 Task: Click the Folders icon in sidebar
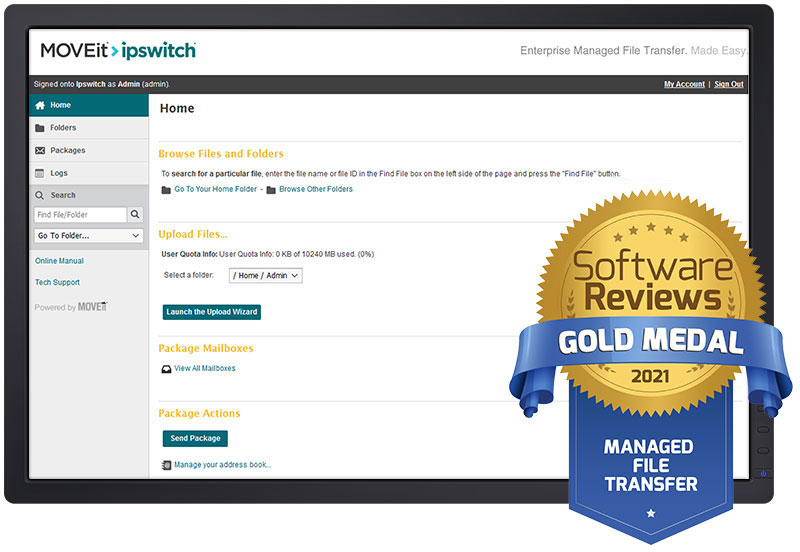coord(40,128)
